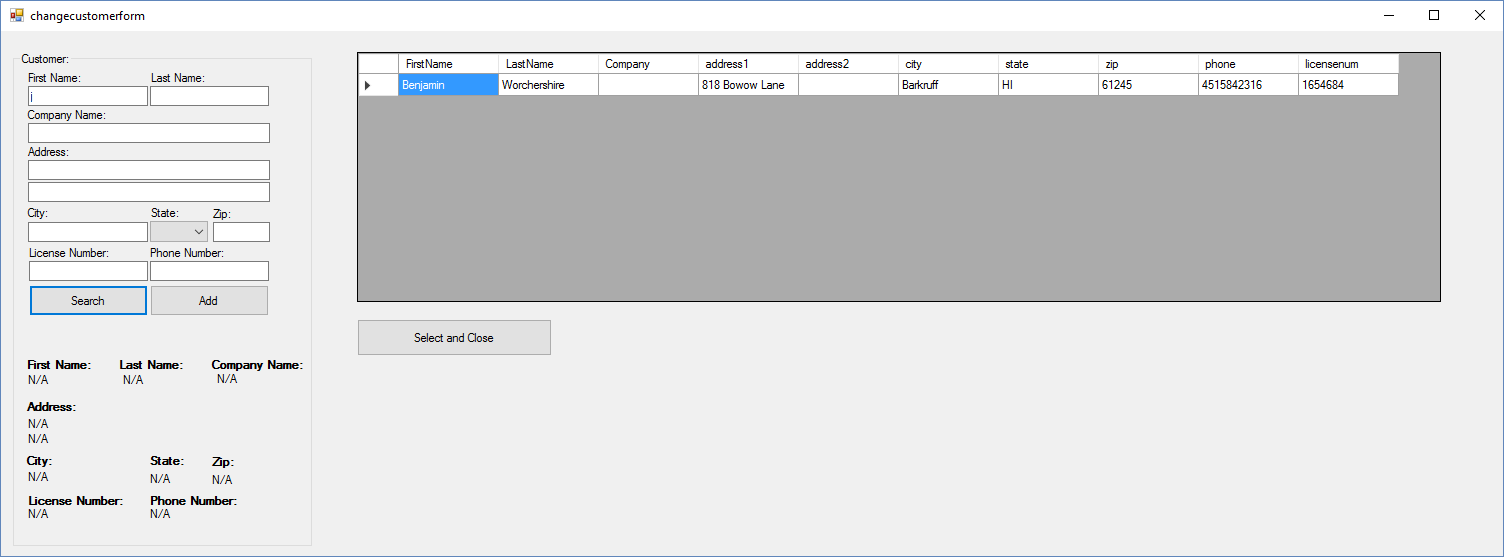Click the Zip input field
Image resolution: width=1504 pixels, height=557 pixels.
click(241, 232)
